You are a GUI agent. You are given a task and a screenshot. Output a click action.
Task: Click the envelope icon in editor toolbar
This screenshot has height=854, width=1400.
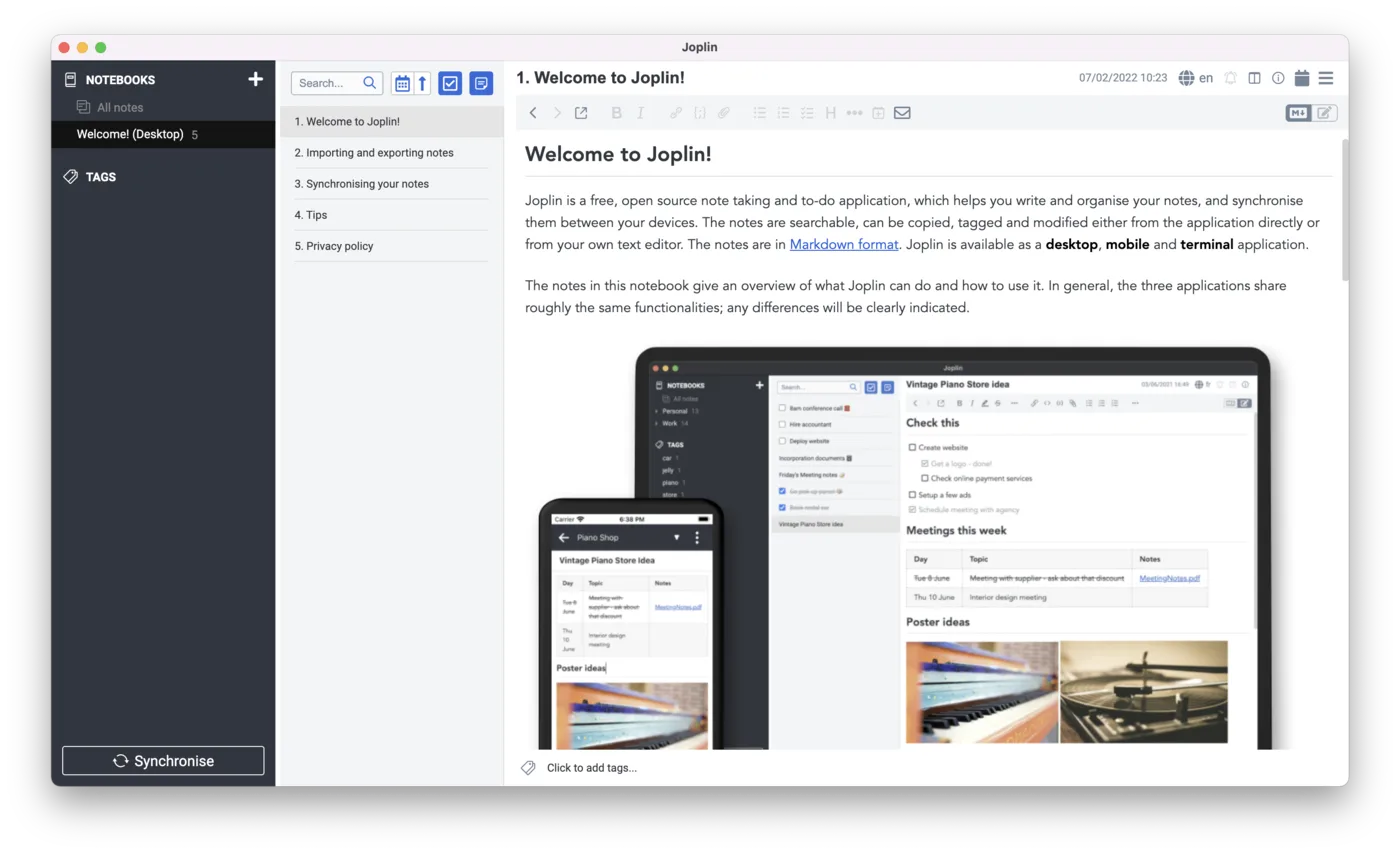tap(902, 113)
